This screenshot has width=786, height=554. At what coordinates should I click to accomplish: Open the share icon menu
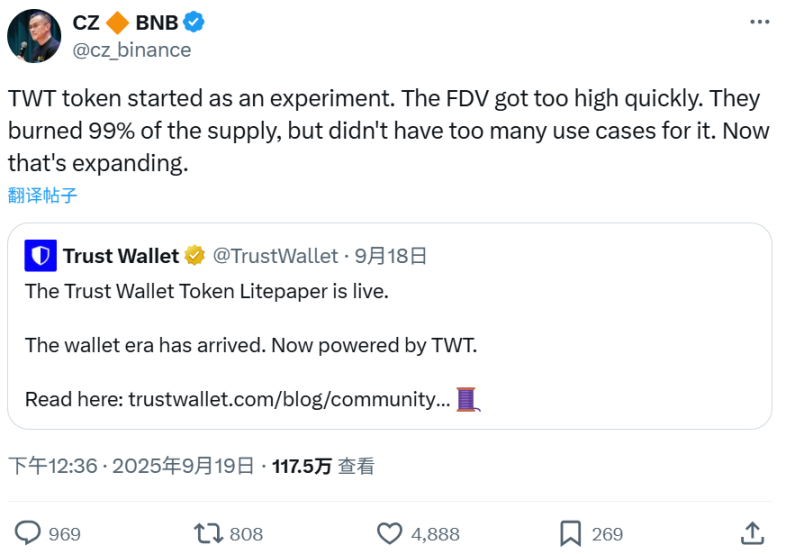point(752,533)
